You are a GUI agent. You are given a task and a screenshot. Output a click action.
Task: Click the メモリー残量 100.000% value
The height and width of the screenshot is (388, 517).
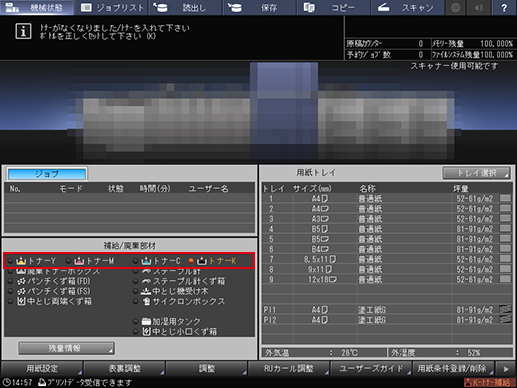click(x=496, y=44)
